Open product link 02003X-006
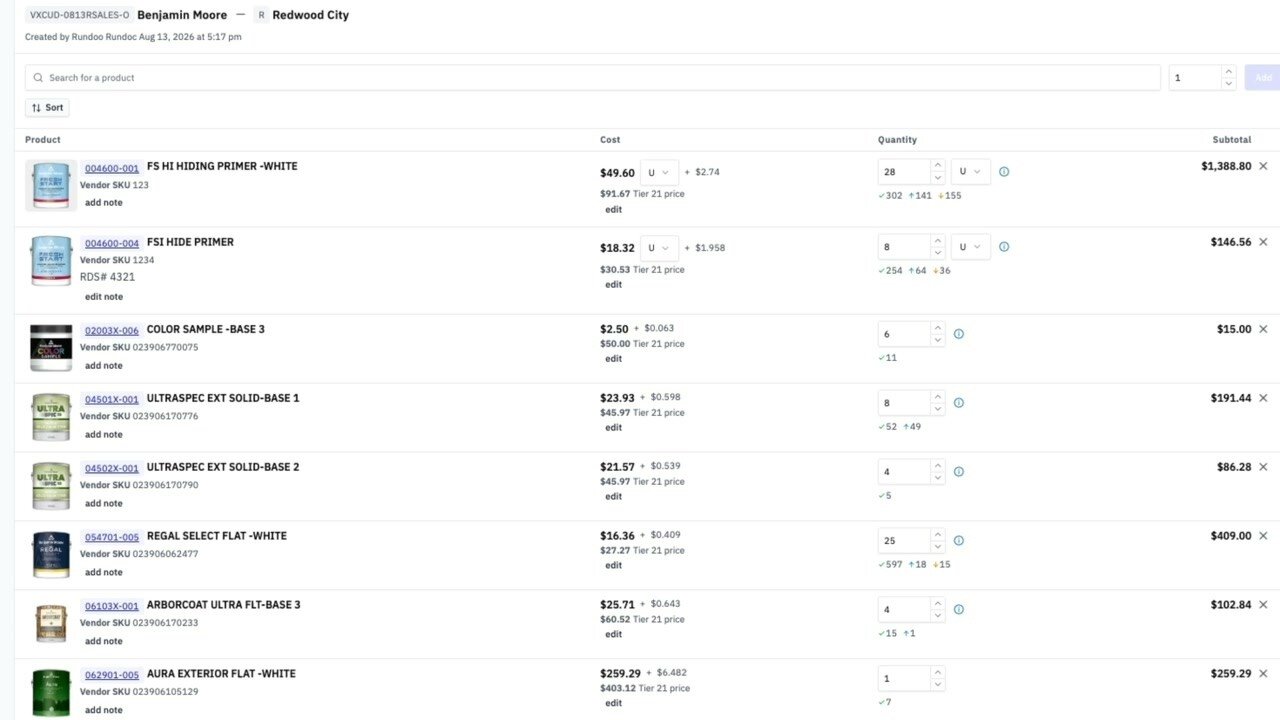 pos(112,331)
